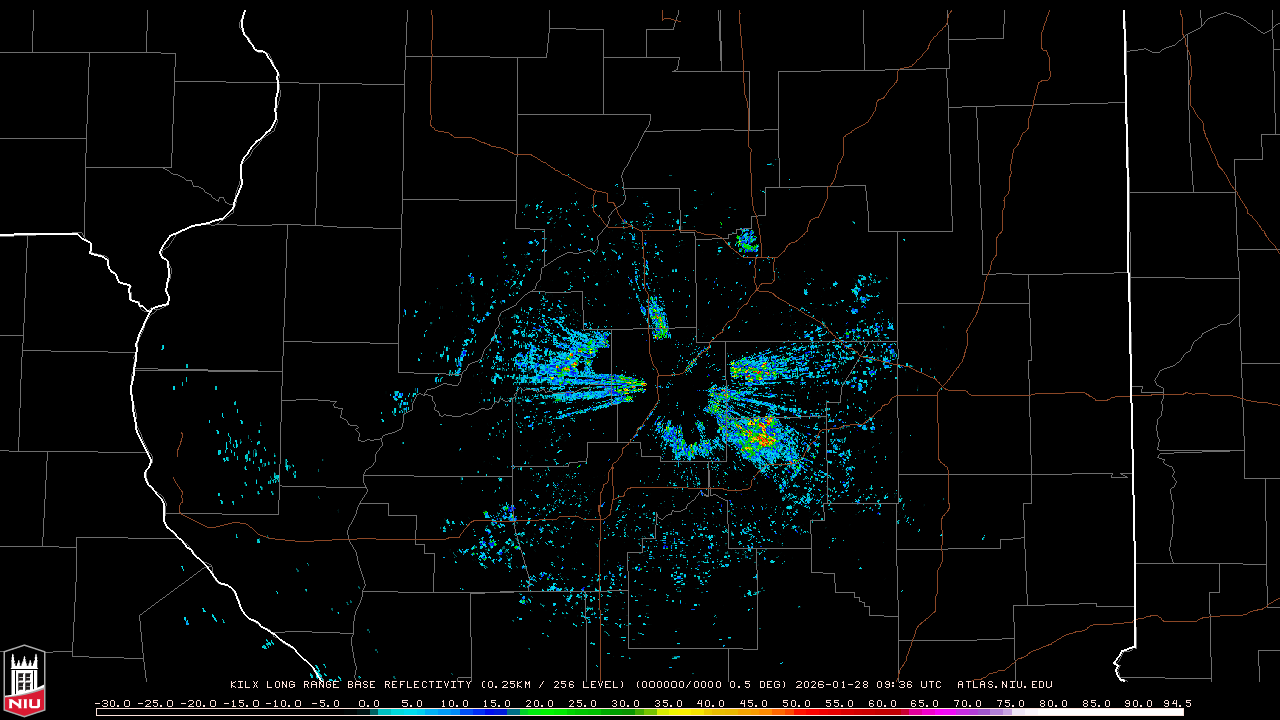Click the 'ATLAS.NIU.EDU' text
The height and width of the screenshot is (720, 1280).
[x=1004, y=685]
